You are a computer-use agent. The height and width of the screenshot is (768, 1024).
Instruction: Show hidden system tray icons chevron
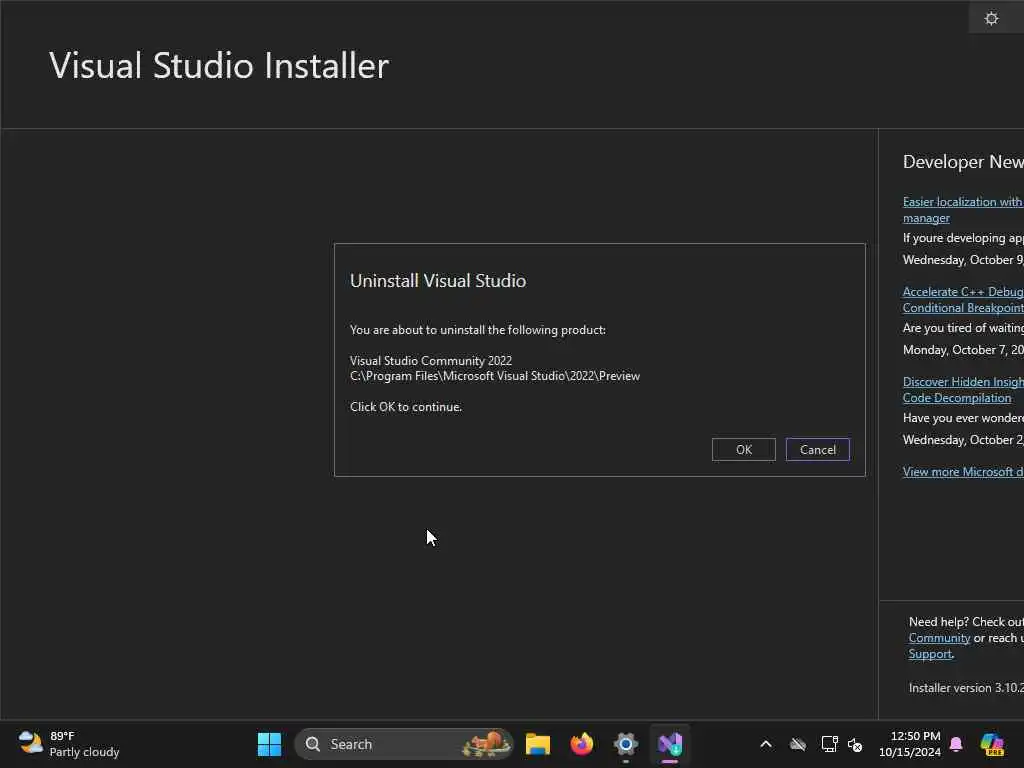[765, 744]
